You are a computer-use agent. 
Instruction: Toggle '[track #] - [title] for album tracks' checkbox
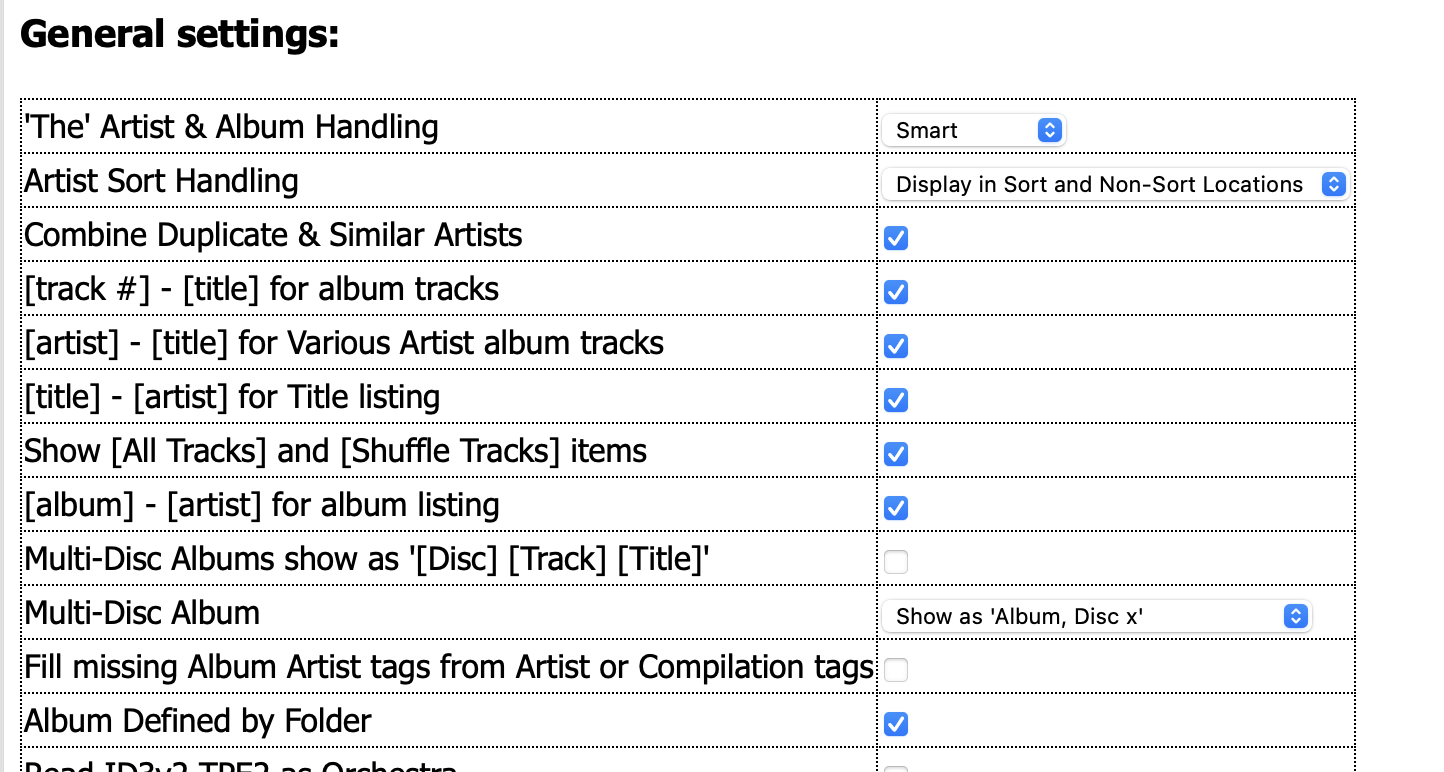896,292
